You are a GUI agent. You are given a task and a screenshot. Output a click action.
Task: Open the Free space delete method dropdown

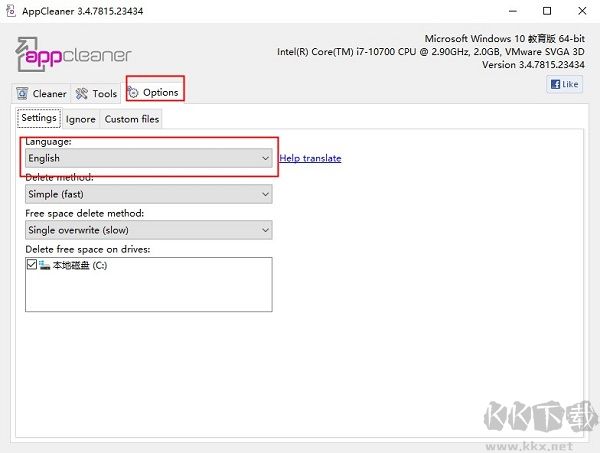coord(148,230)
